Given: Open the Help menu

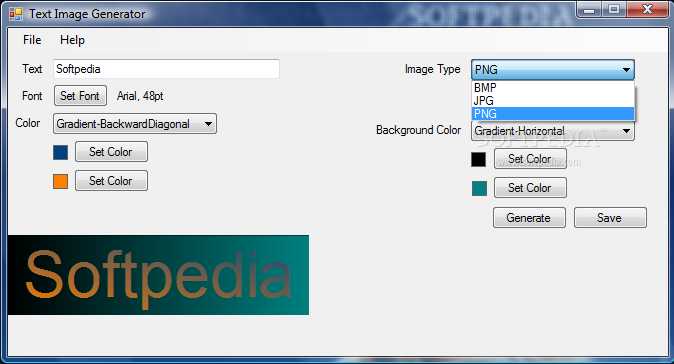Looking at the screenshot, I should point(72,40).
